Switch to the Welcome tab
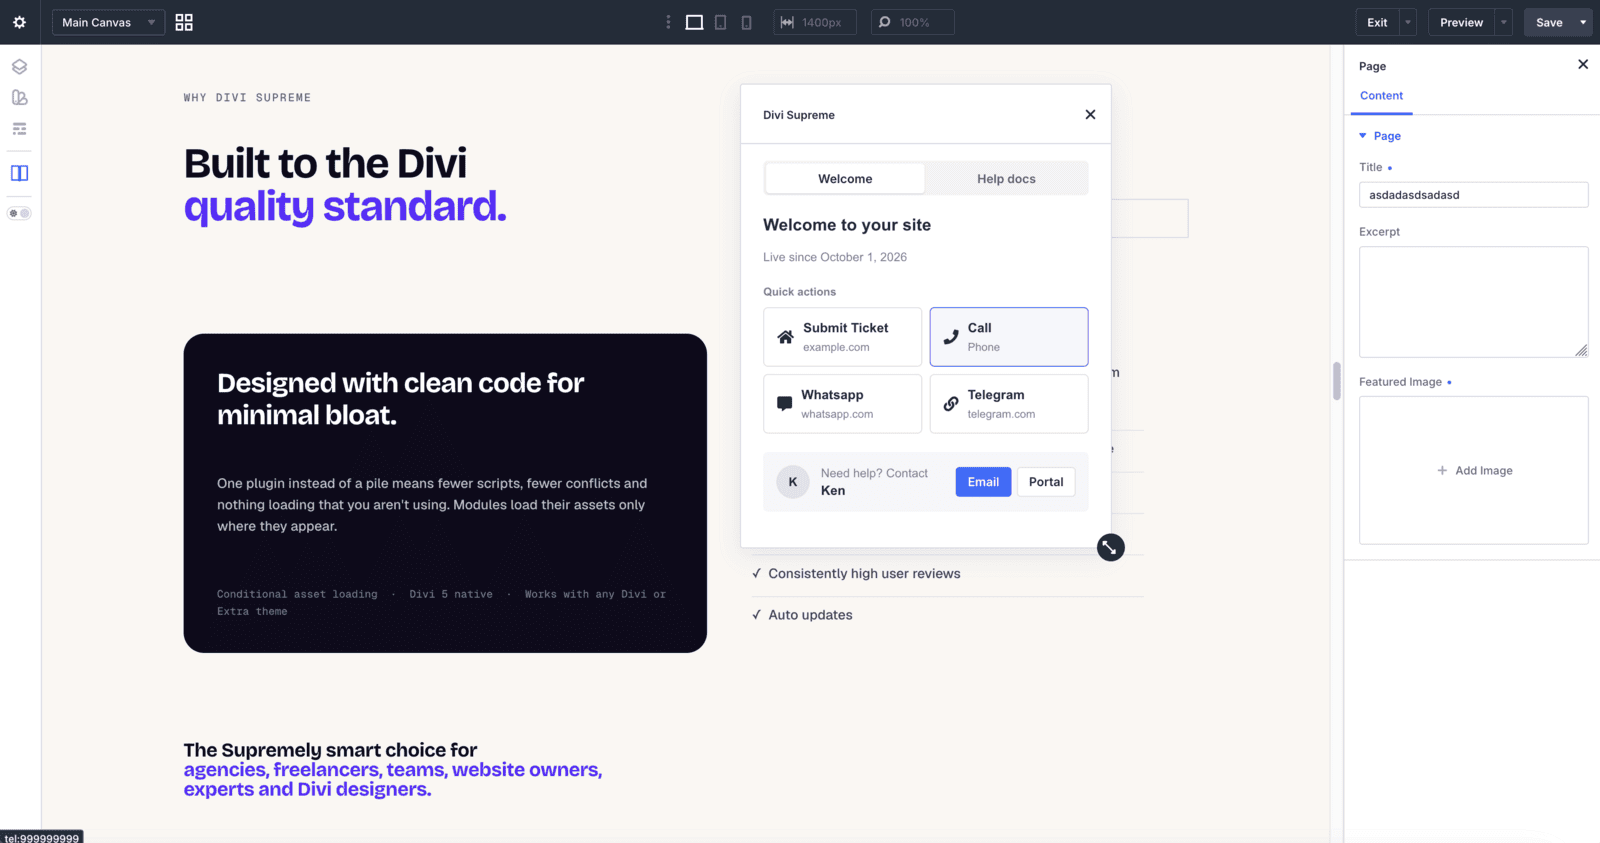The image size is (1600, 843). pyautogui.click(x=845, y=179)
